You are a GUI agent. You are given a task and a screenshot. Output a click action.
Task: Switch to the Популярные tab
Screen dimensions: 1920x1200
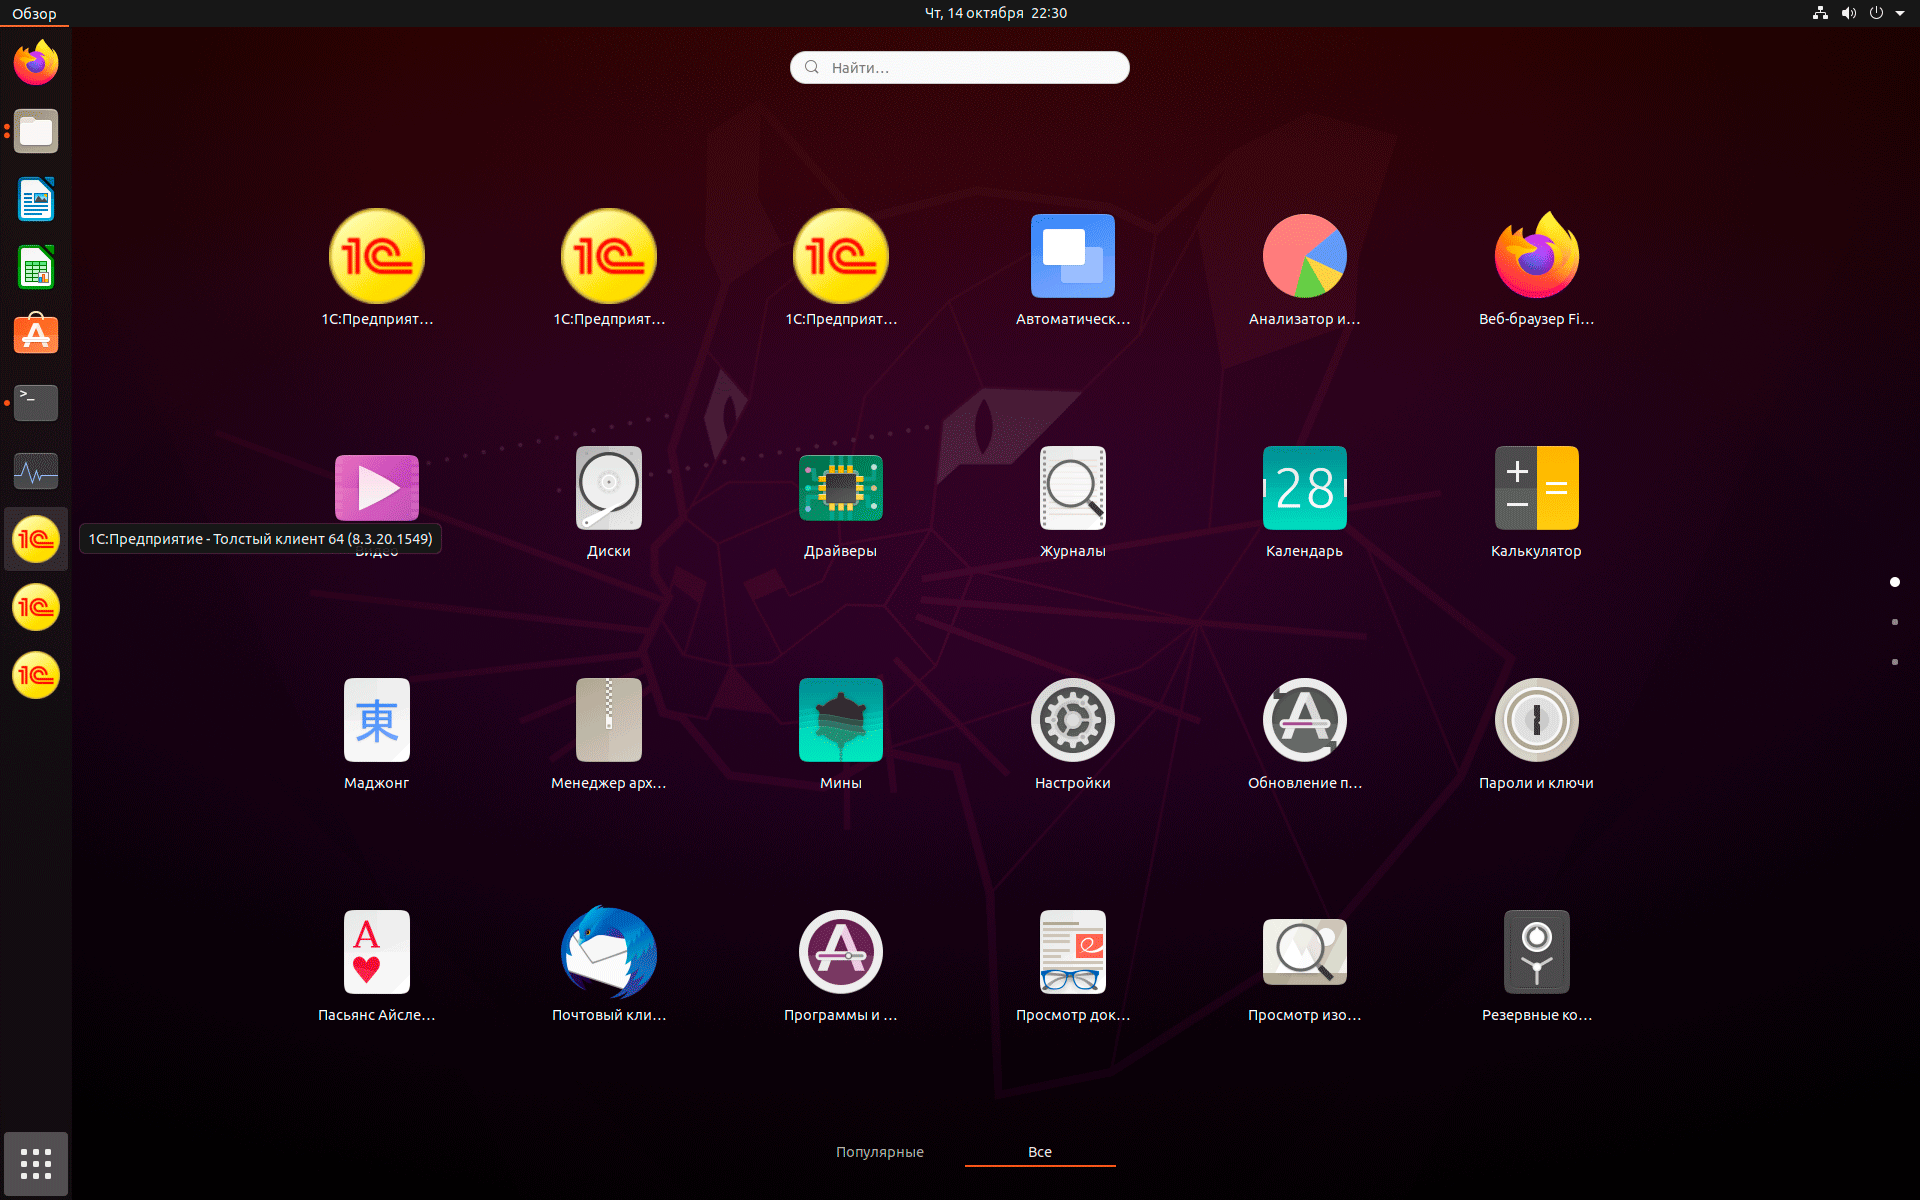880,1152
